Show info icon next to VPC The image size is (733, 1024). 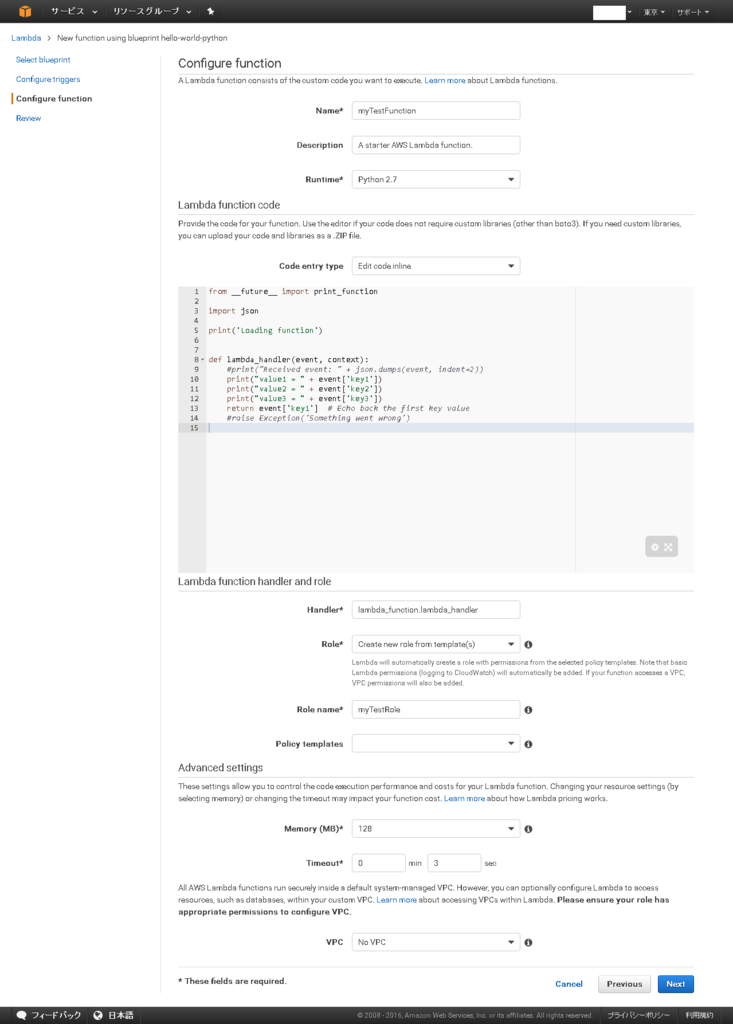pyautogui.click(x=528, y=942)
